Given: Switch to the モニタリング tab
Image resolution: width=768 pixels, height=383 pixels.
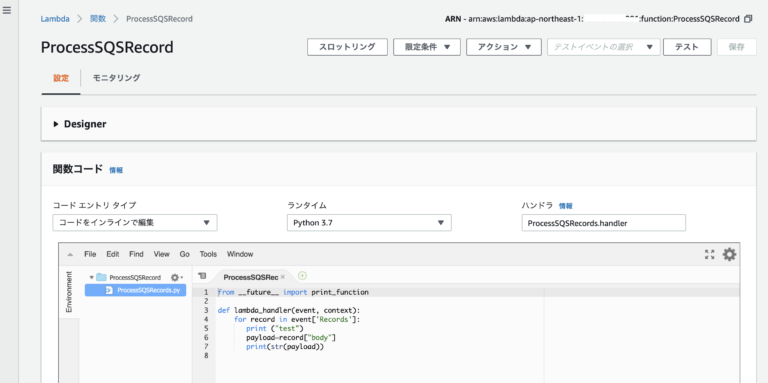Looking at the screenshot, I should click(x=117, y=78).
